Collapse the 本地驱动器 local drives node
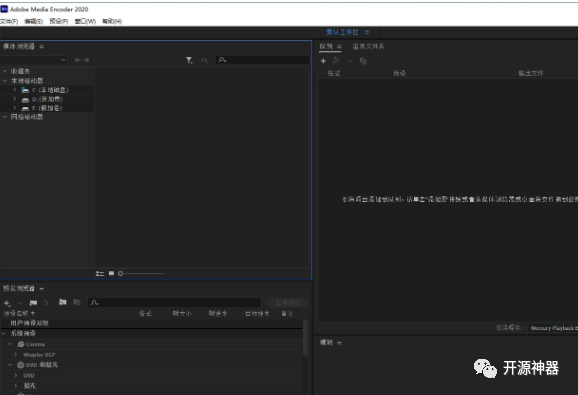Image resolution: width=578 pixels, height=395 pixels. [5, 80]
